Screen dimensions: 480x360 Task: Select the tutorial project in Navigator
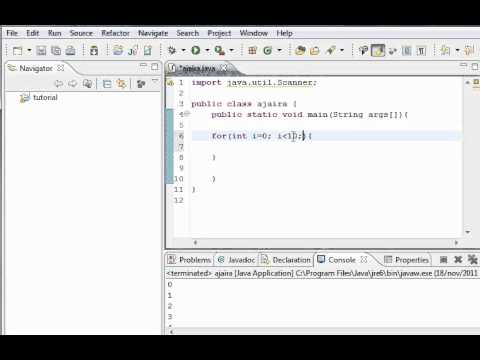(x=45, y=98)
